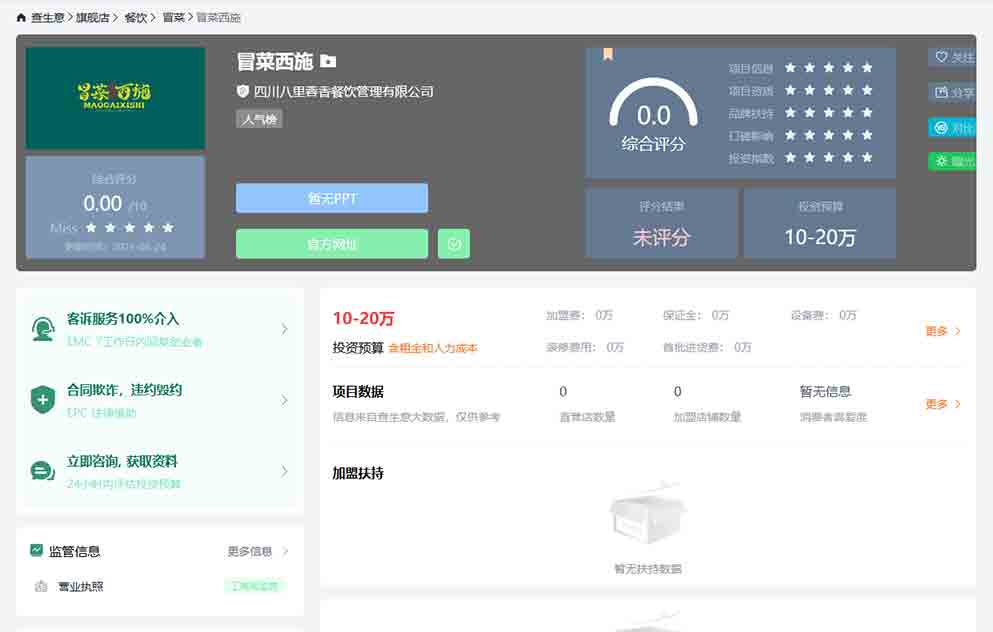
Task: Click the chat bubble icon beside 立即咨询
Action: pyautogui.click(x=43, y=471)
